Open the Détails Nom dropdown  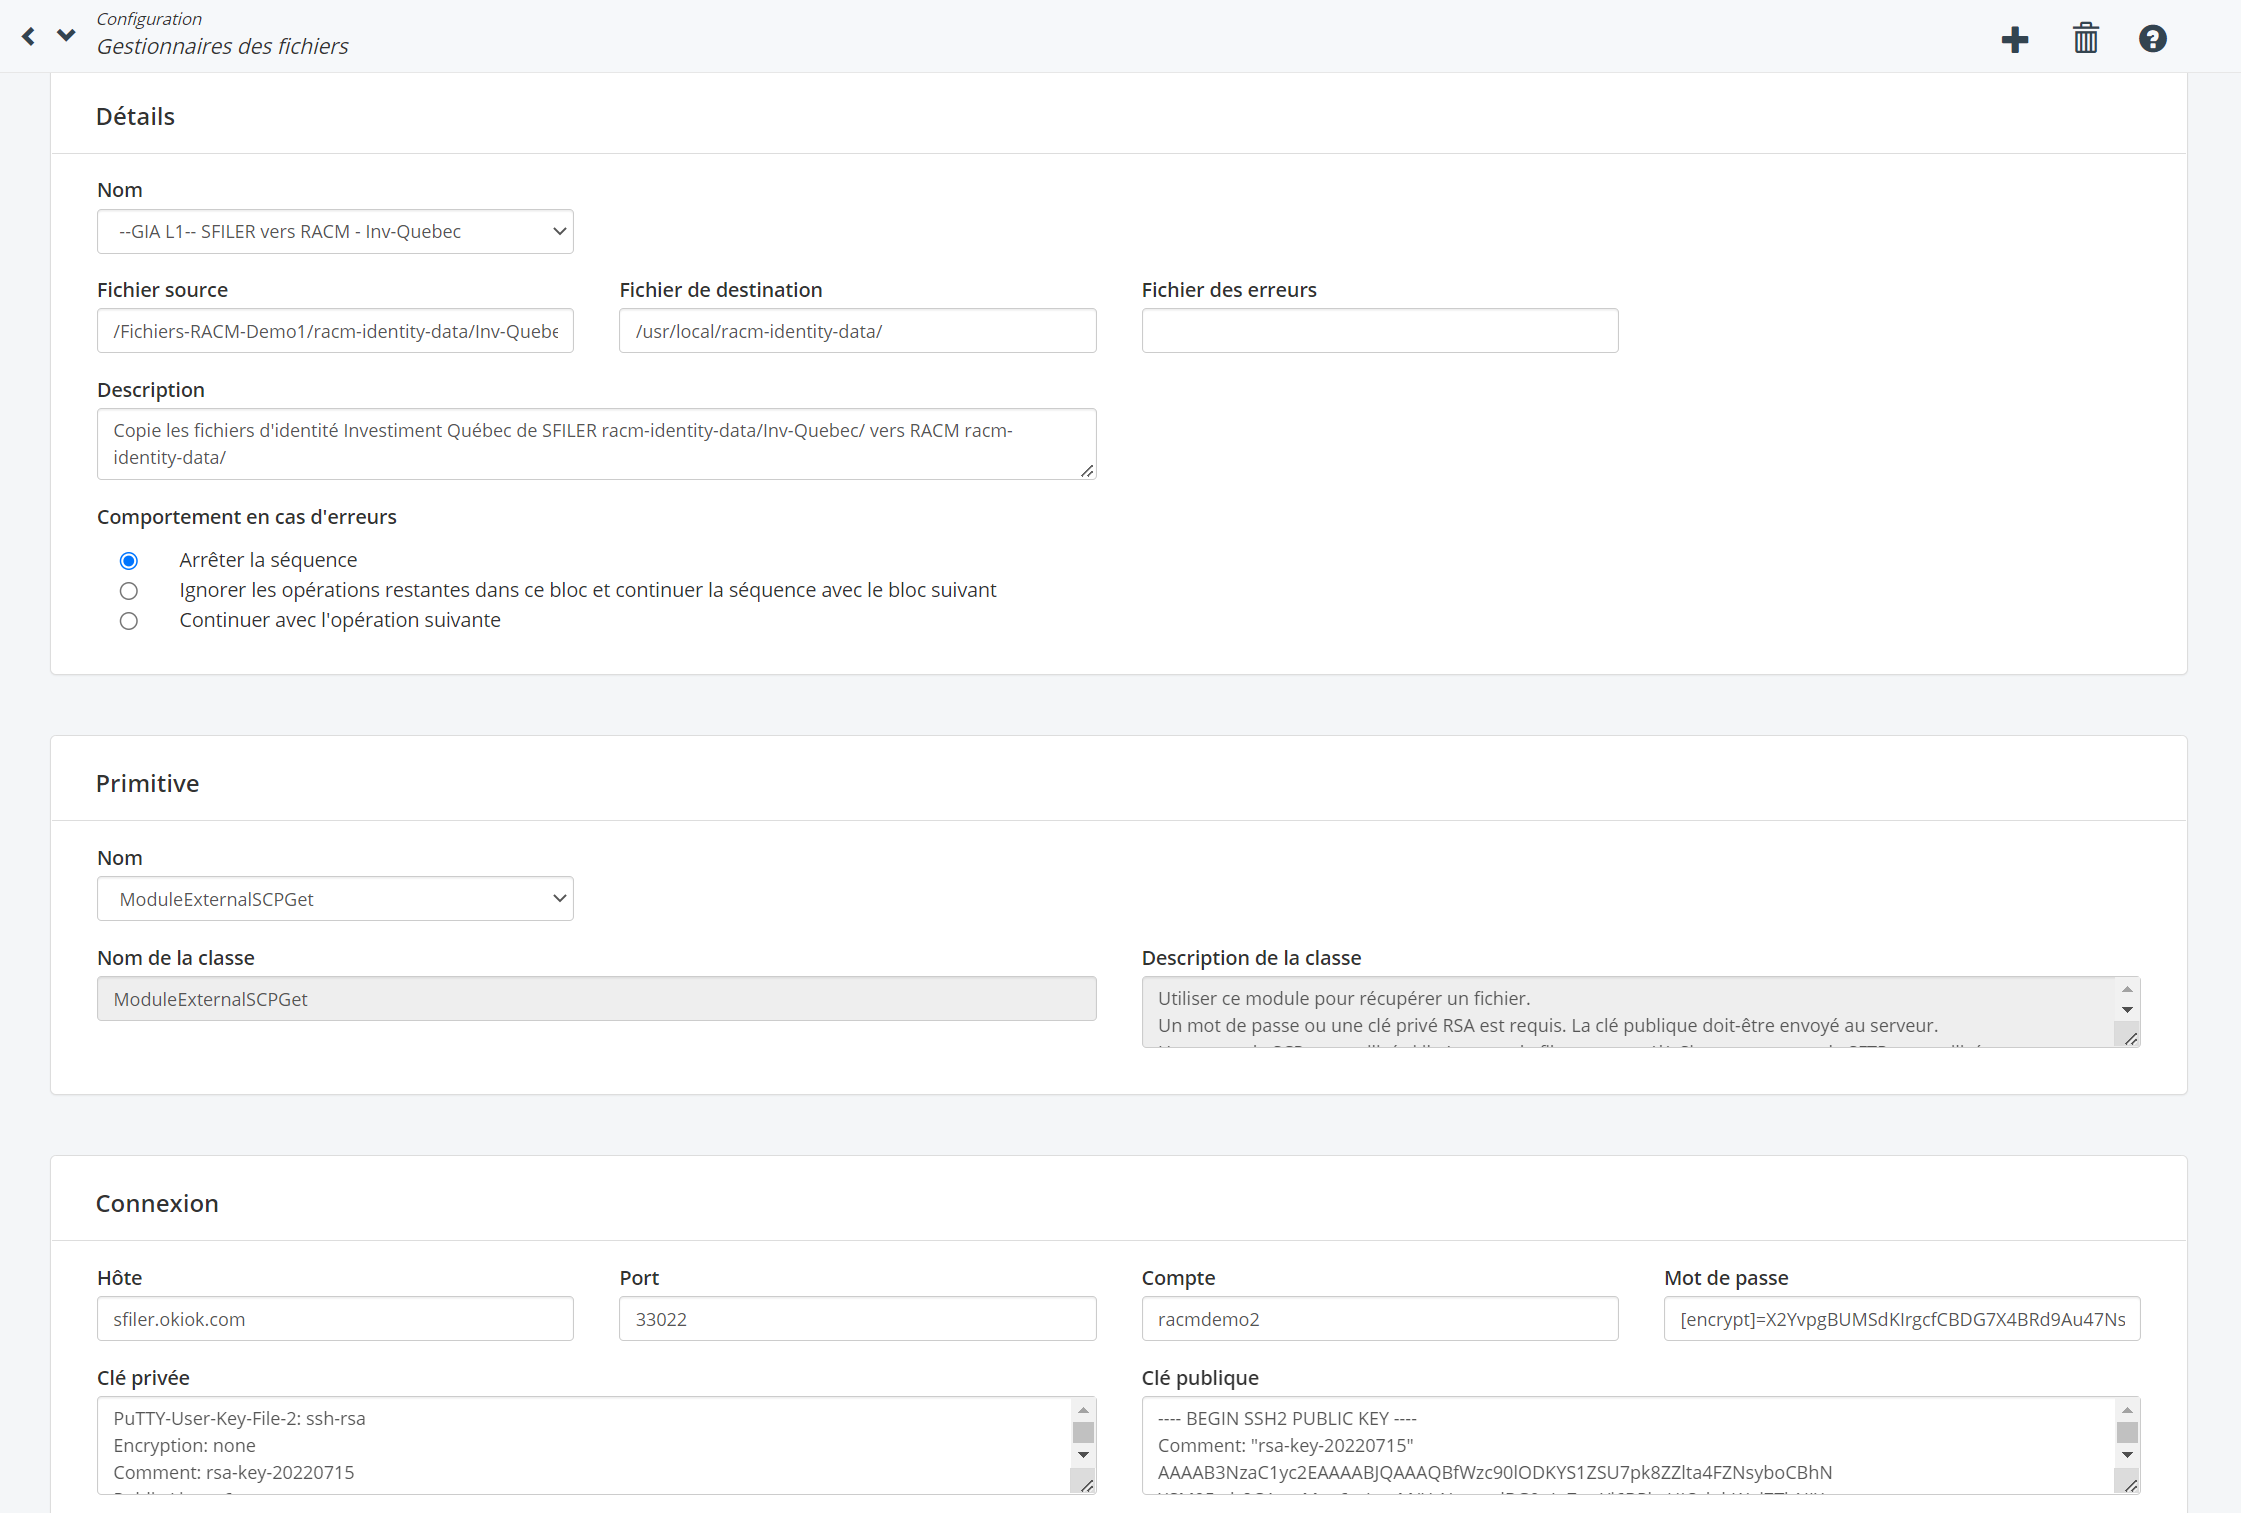335,231
